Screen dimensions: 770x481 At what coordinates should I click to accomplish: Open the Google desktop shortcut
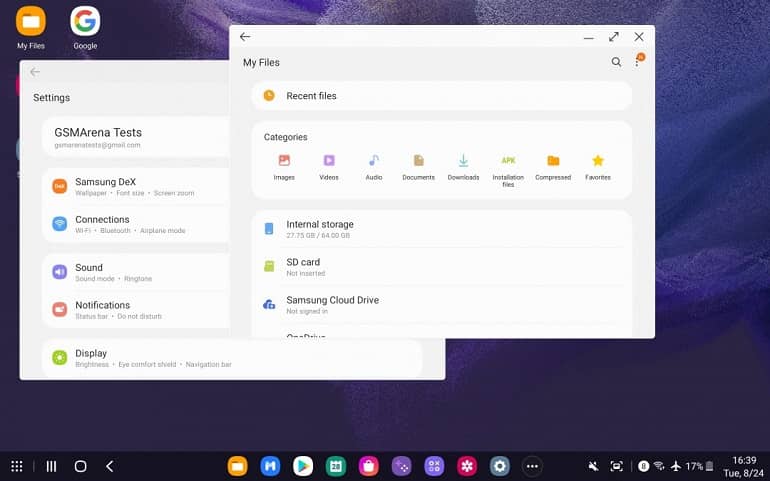[x=85, y=28]
